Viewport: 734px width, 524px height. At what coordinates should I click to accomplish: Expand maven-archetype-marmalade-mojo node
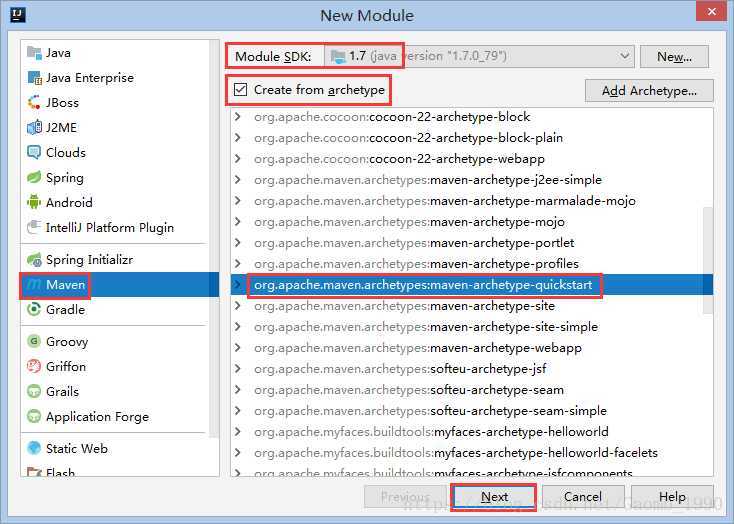tap(238, 200)
